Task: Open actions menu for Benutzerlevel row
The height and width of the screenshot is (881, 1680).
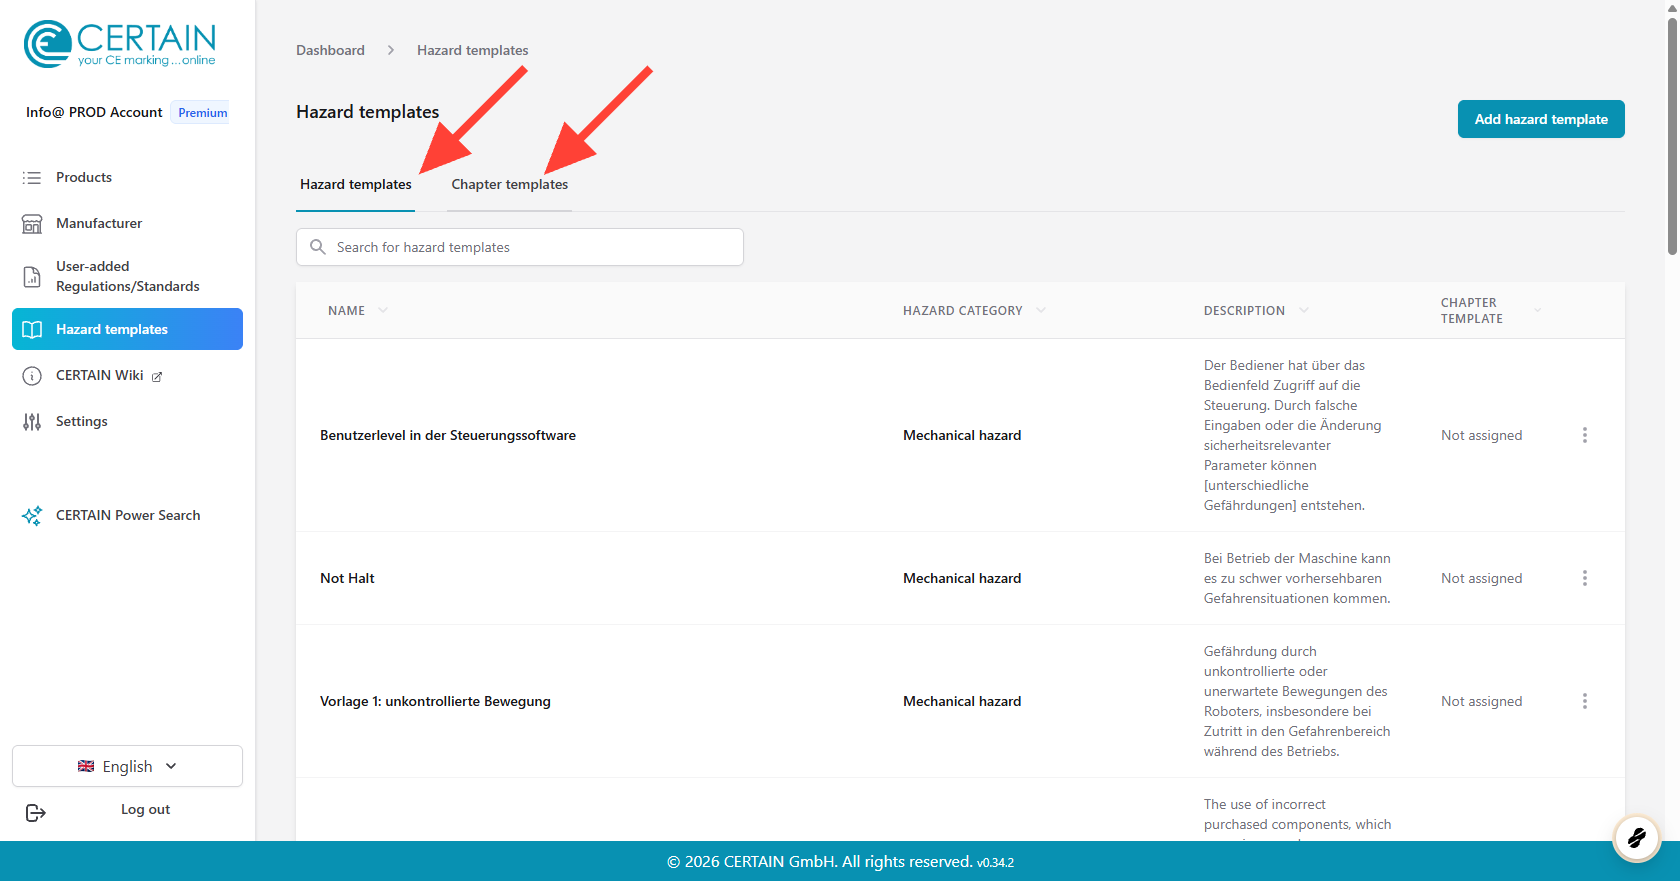Action: (1585, 435)
